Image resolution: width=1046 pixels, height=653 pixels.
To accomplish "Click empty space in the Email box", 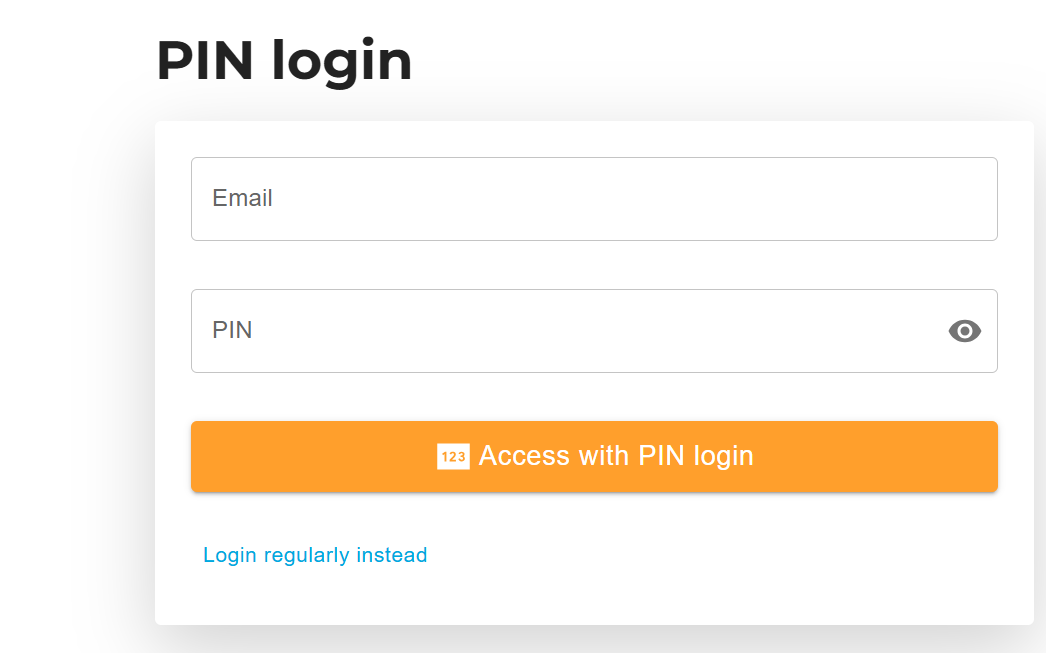I will (x=634, y=199).
